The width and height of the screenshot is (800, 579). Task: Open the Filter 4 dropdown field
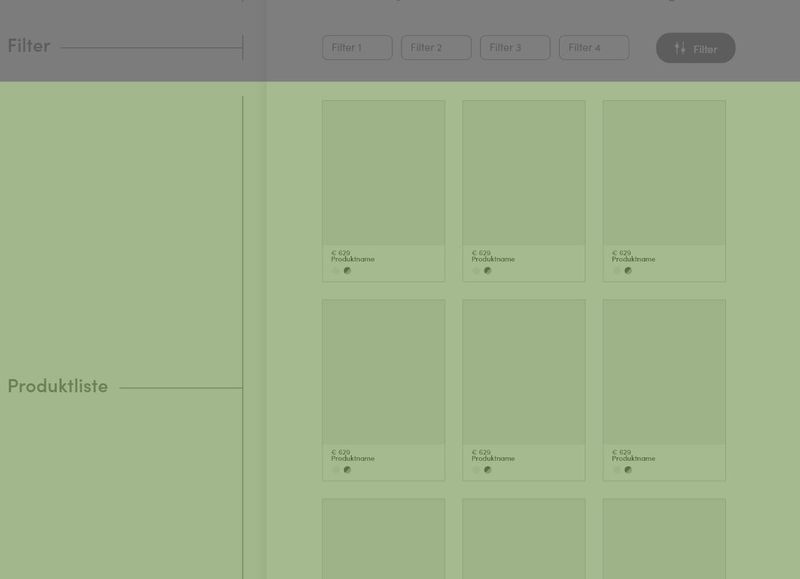point(594,47)
